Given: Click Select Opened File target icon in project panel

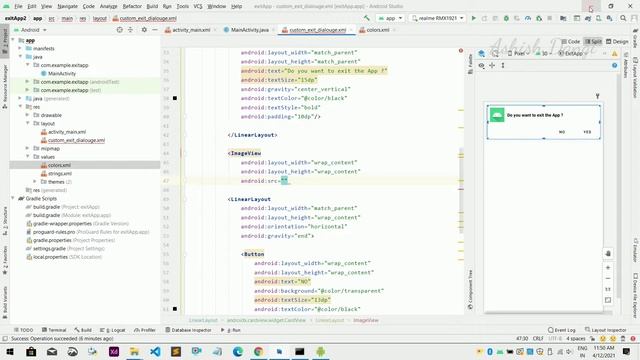Looking at the screenshot, I should click(x=120, y=30).
